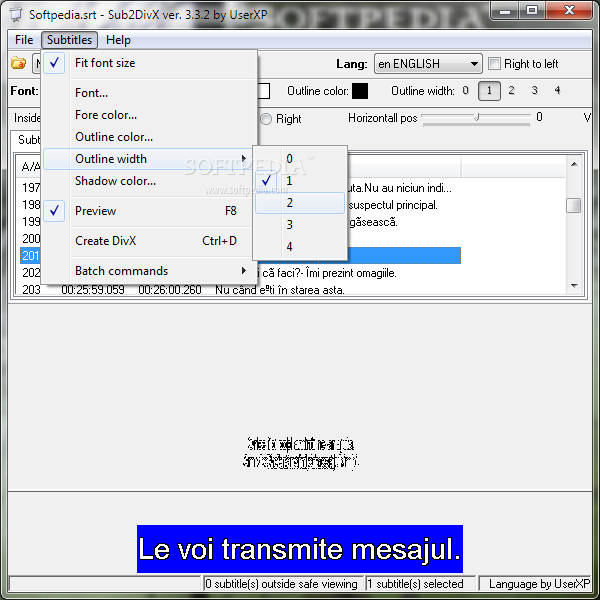Viewport: 600px width, 600px height.
Task: Set toolbar outline width to 0
Action: pos(465,91)
